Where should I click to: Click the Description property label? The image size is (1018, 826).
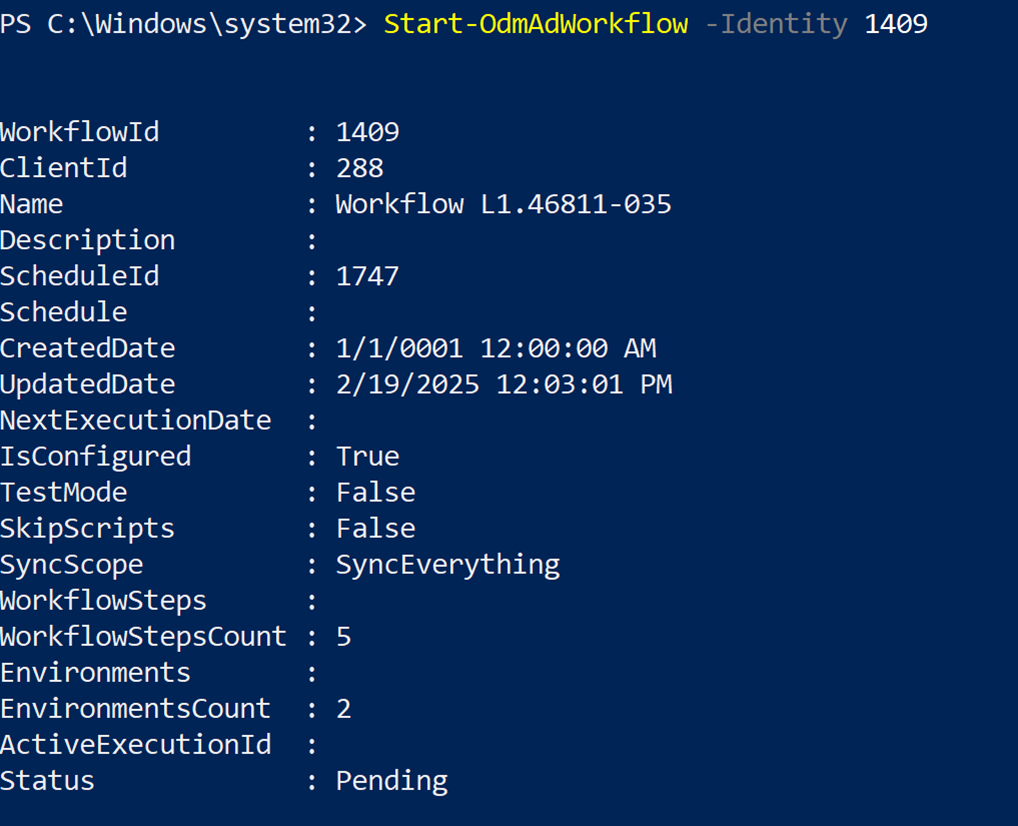point(87,241)
